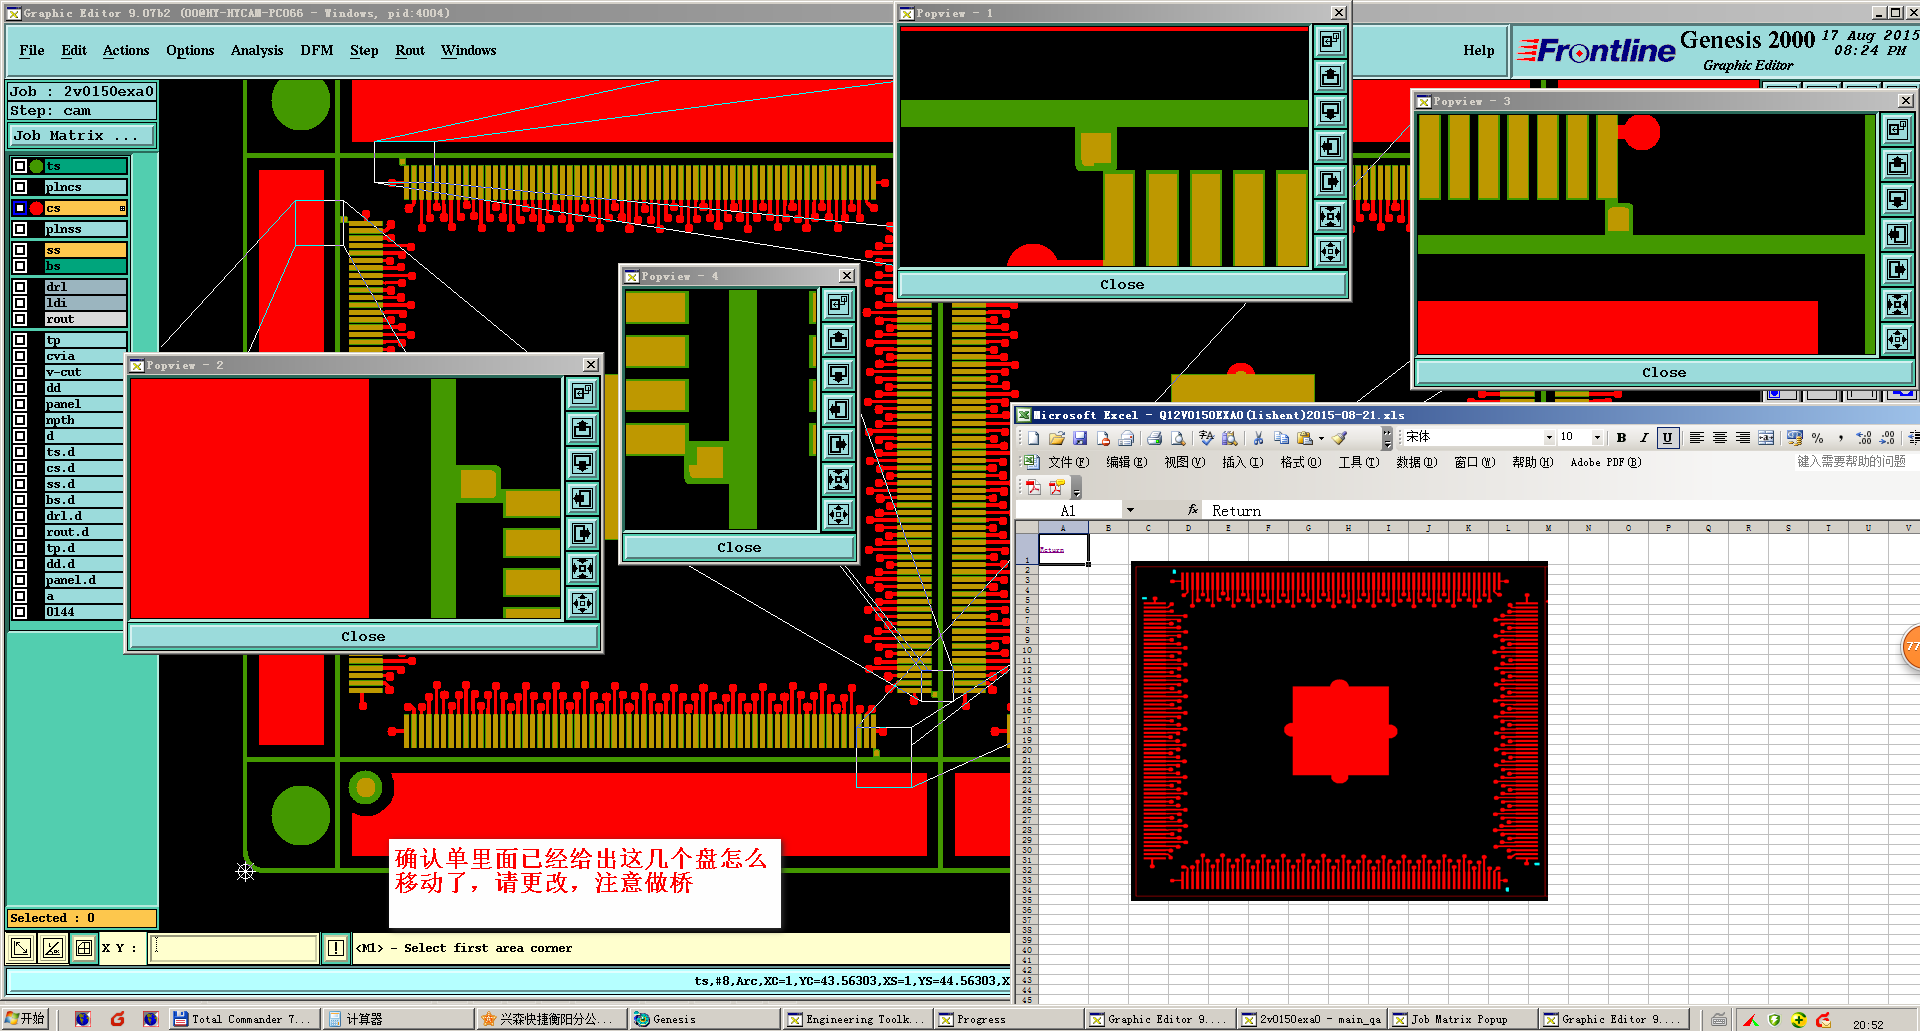Click pan-left icon in Popview 1

tap(1330, 146)
